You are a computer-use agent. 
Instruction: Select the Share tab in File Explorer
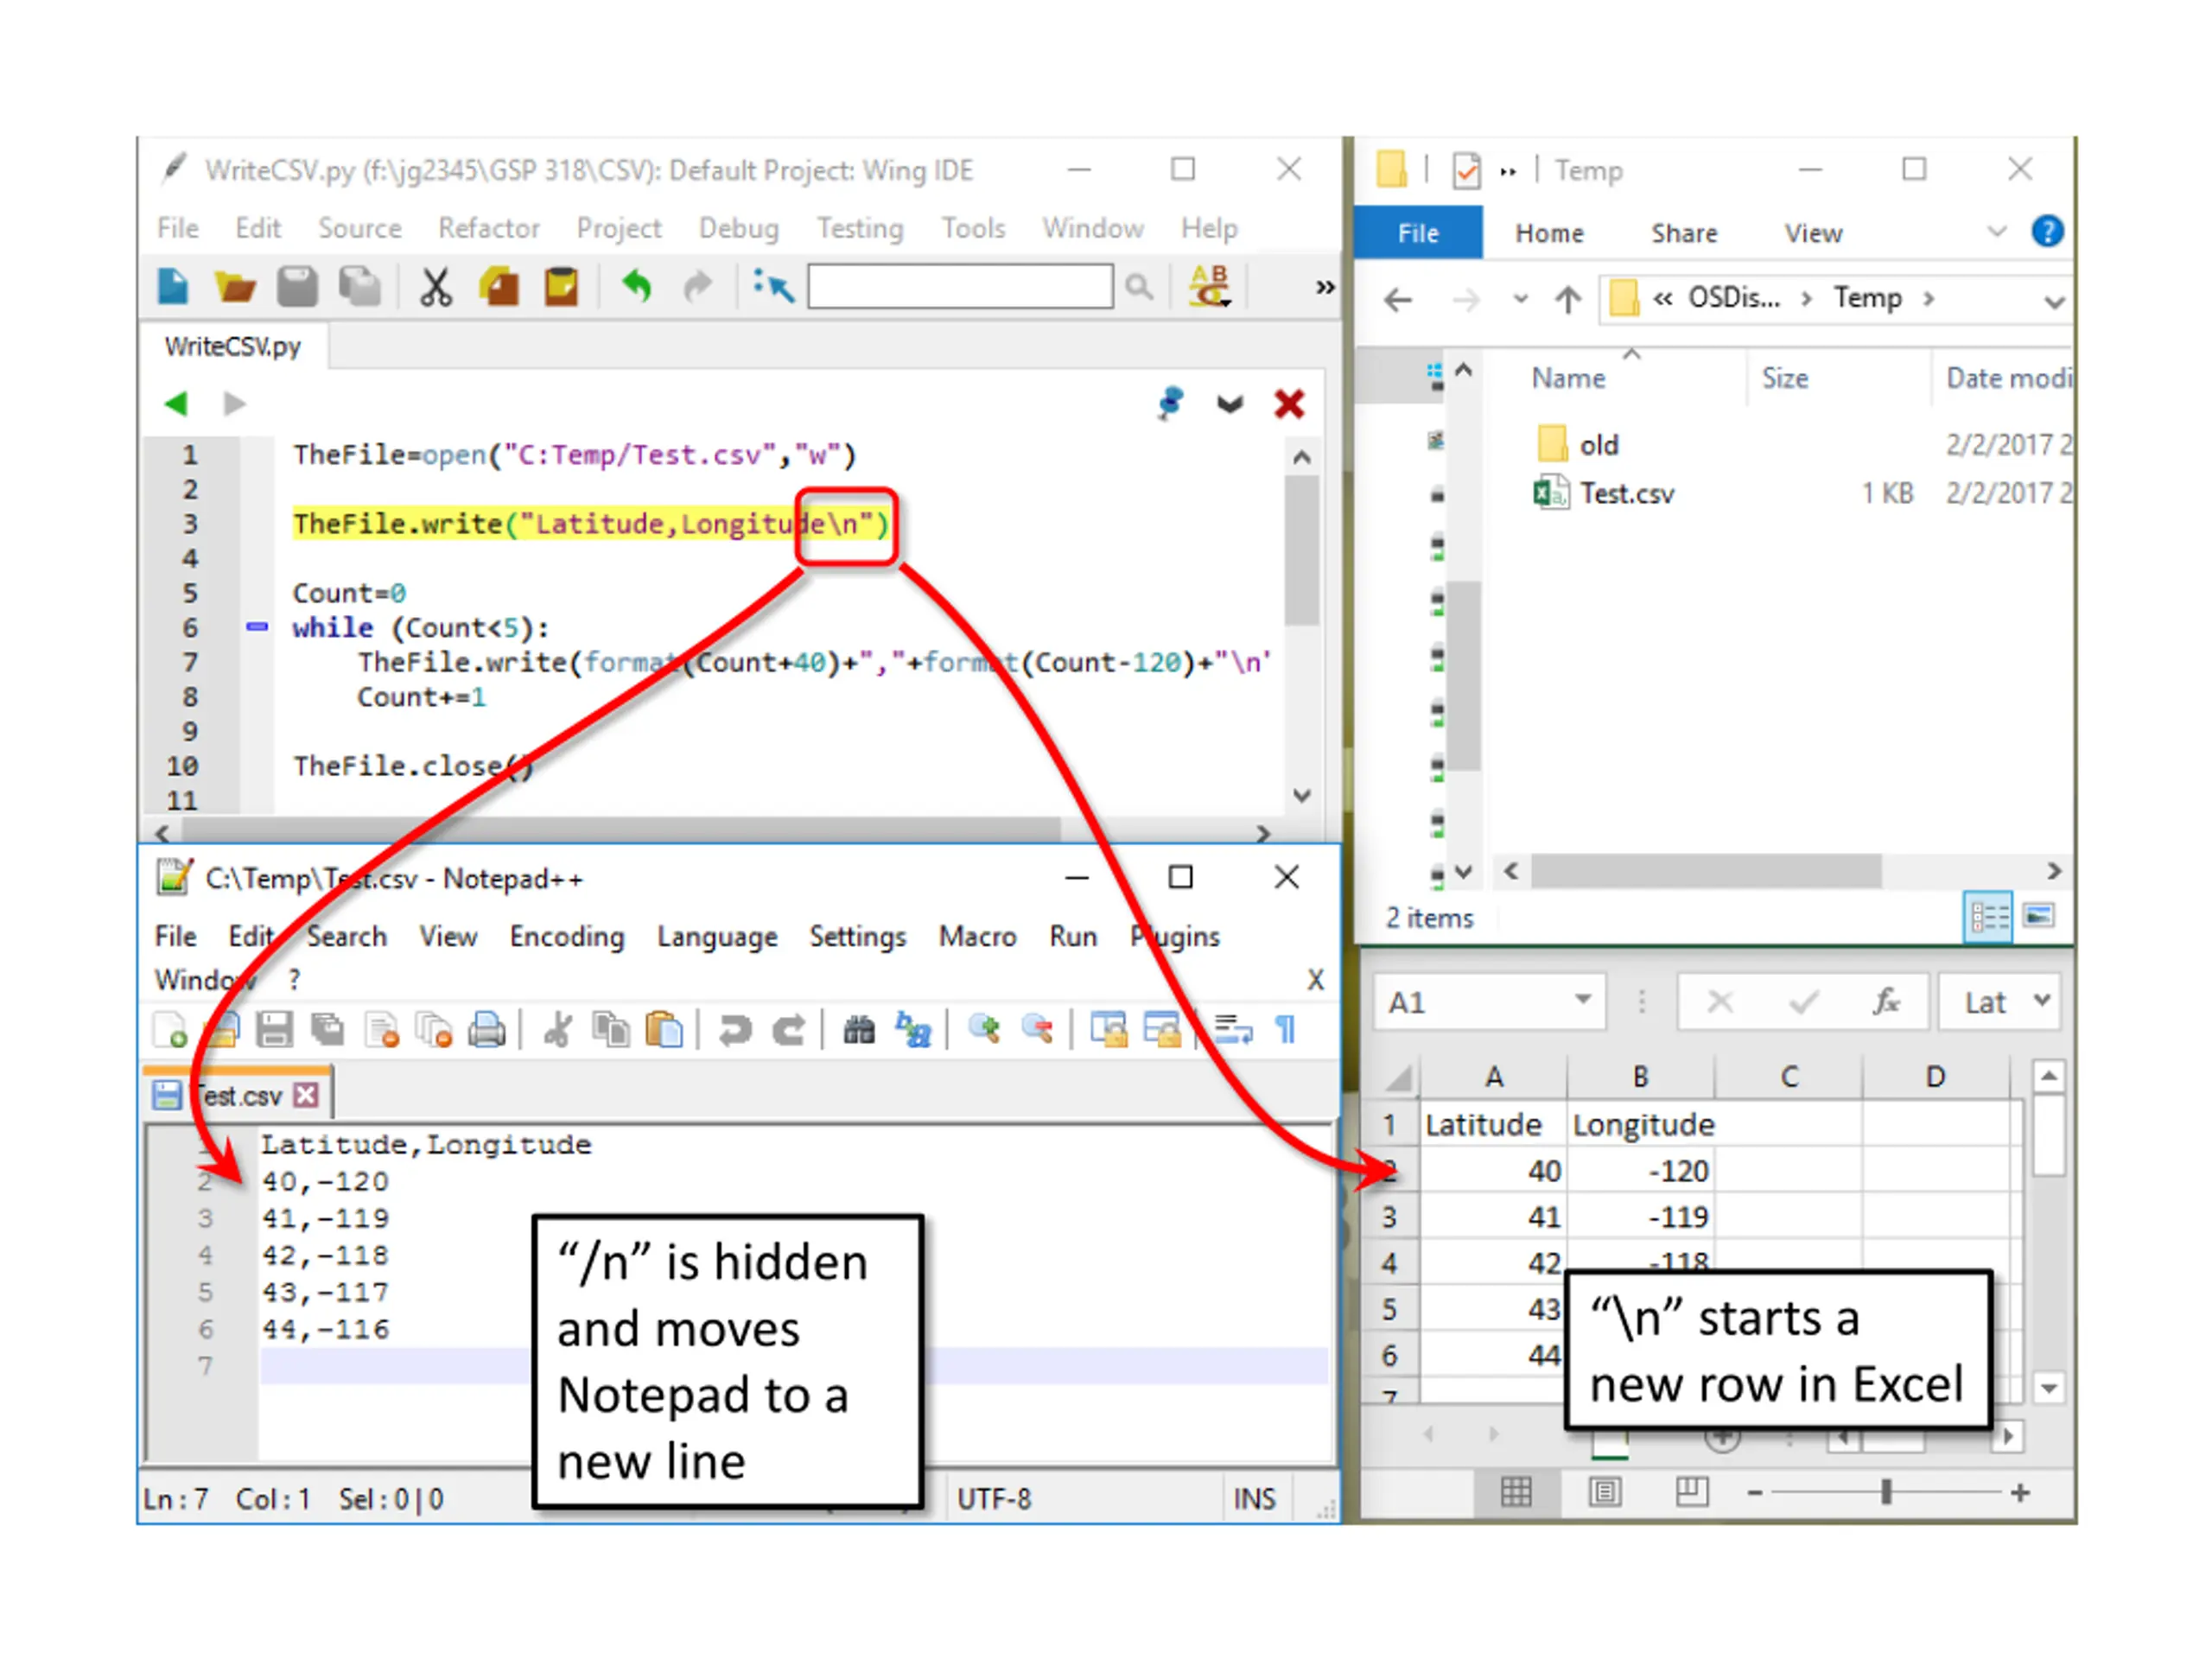[x=1684, y=234]
